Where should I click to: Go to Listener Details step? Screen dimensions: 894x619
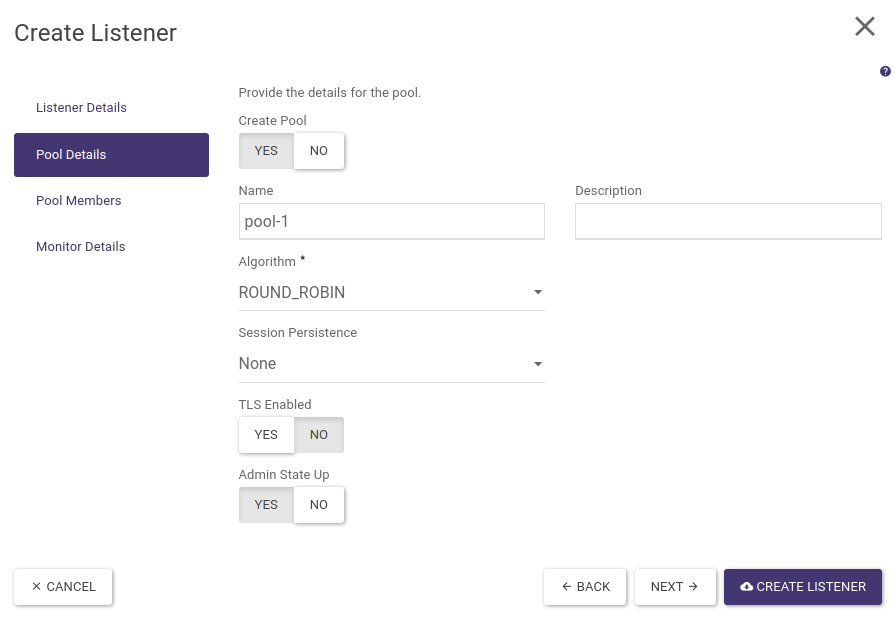pyautogui.click(x=81, y=108)
